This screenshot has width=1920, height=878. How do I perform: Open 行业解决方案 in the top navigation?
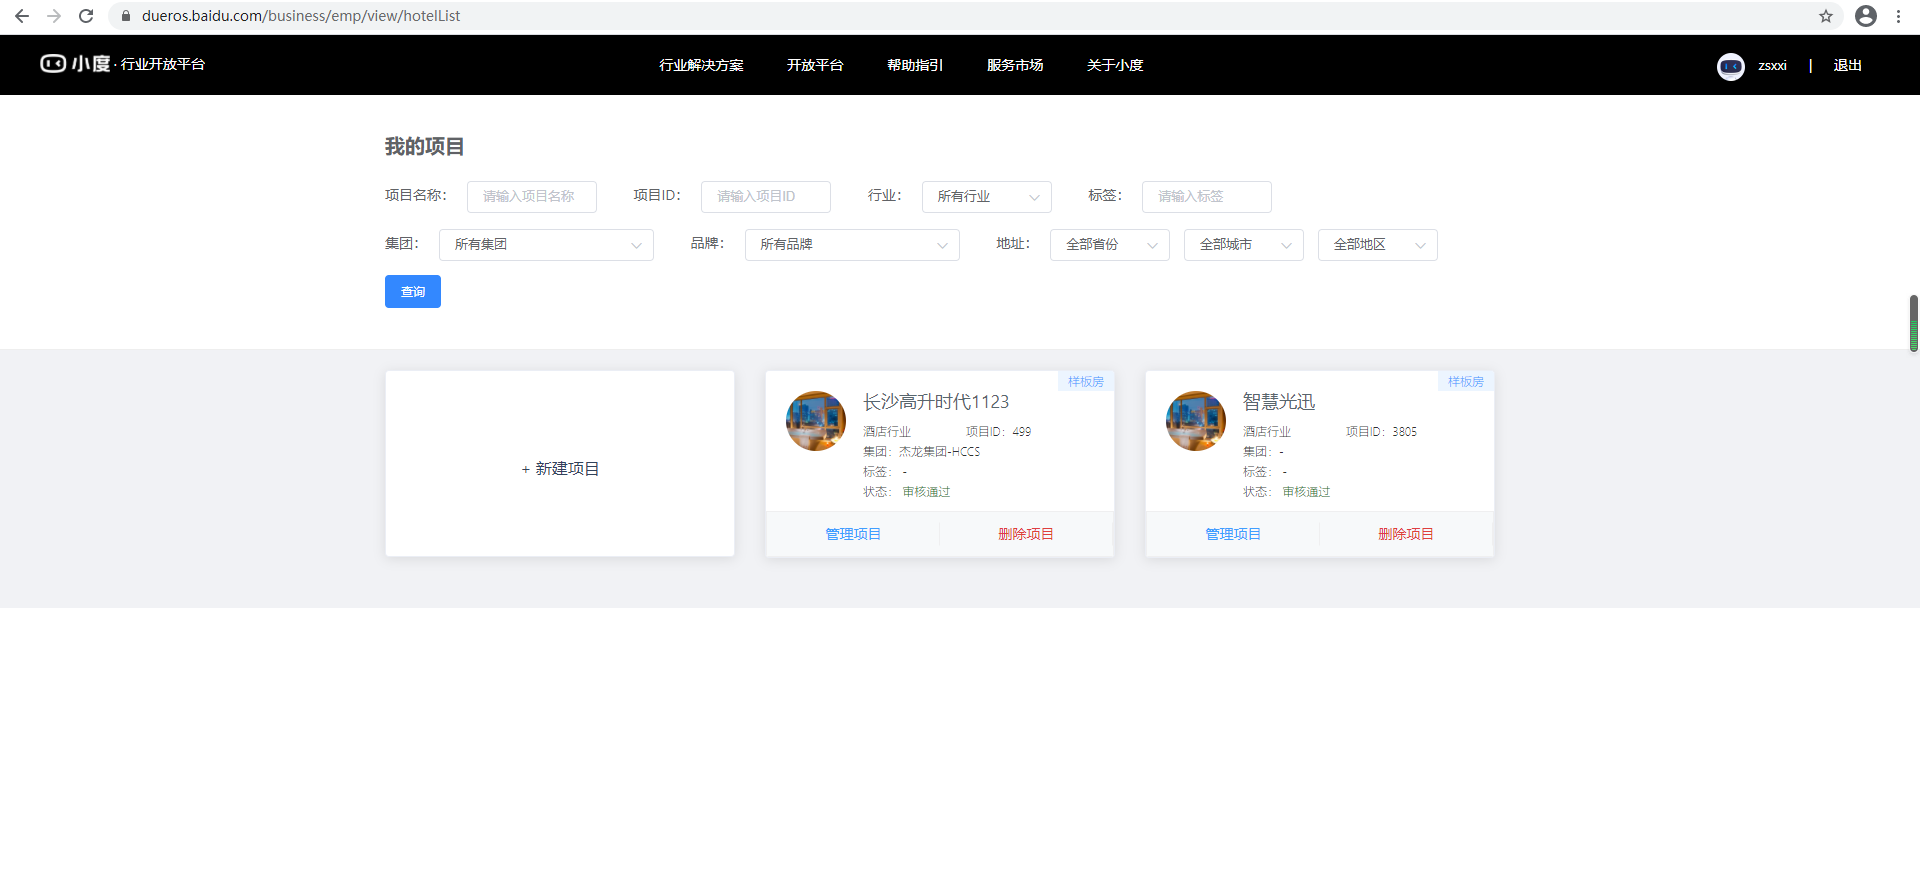[x=701, y=65]
